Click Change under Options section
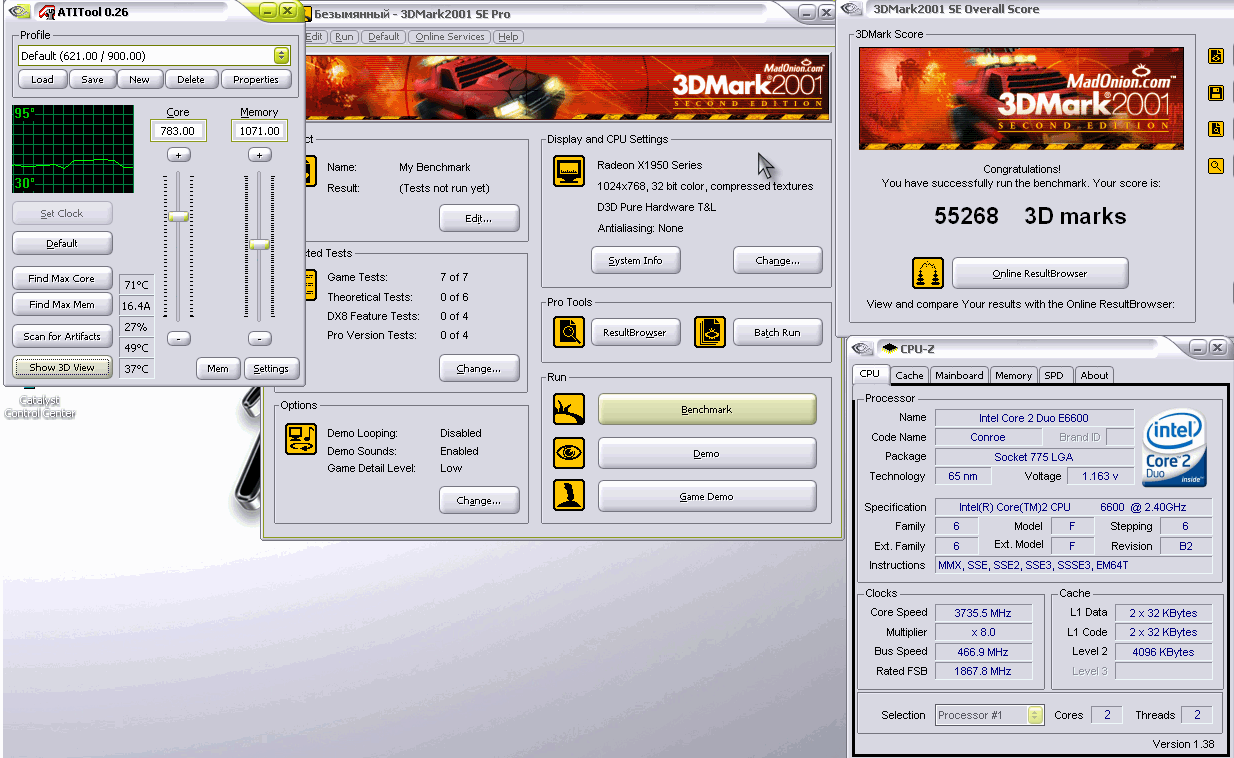Image resolution: width=1234 pixels, height=758 pixels. click(479, 500)
